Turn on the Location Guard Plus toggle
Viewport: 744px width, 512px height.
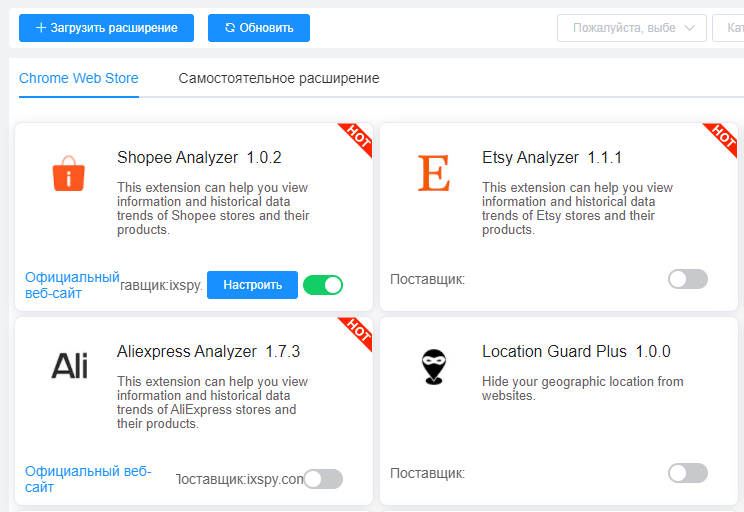(x=688, y=473)
